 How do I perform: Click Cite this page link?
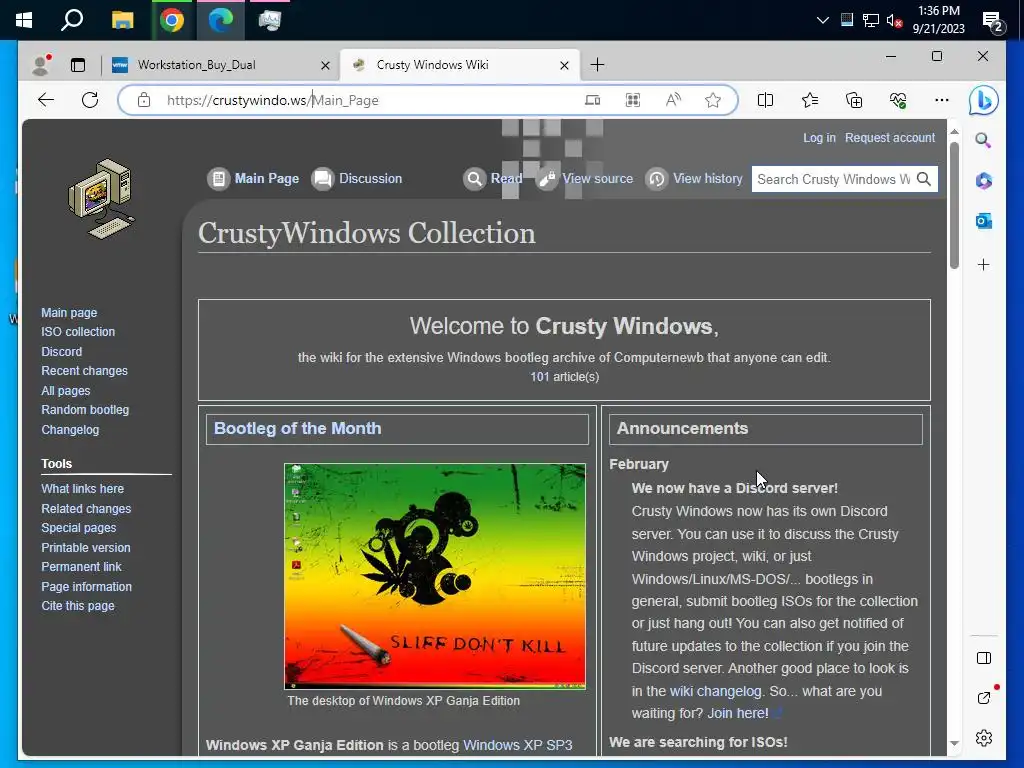tap(78, 605)
